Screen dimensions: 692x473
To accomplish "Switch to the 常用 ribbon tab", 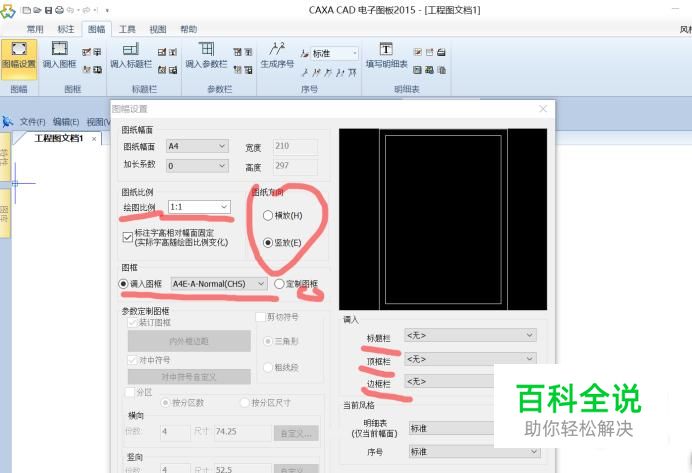I will (x=35, y=29).
